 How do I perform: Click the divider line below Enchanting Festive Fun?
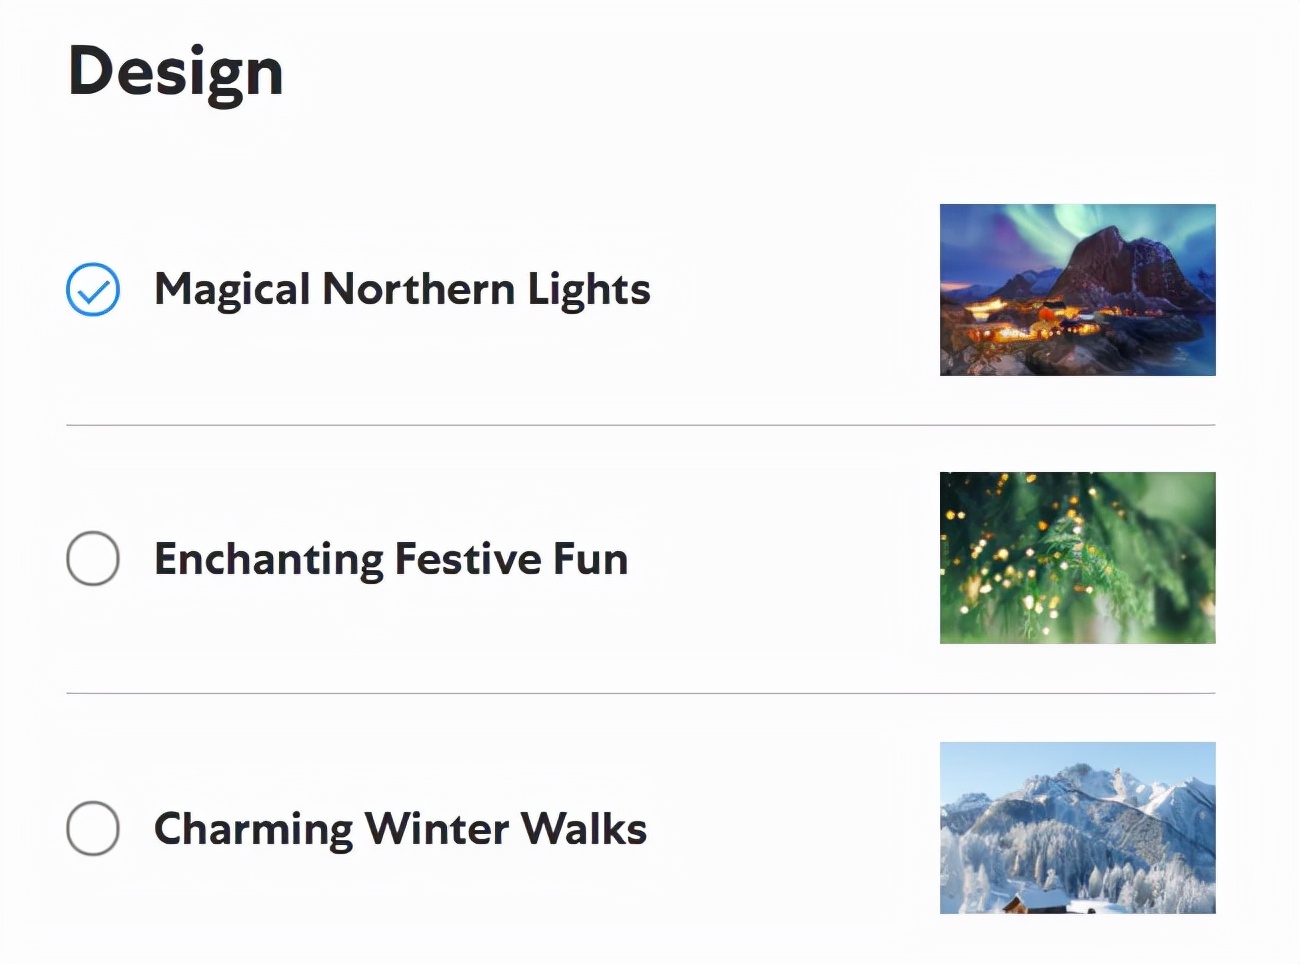tap(641, 693)
